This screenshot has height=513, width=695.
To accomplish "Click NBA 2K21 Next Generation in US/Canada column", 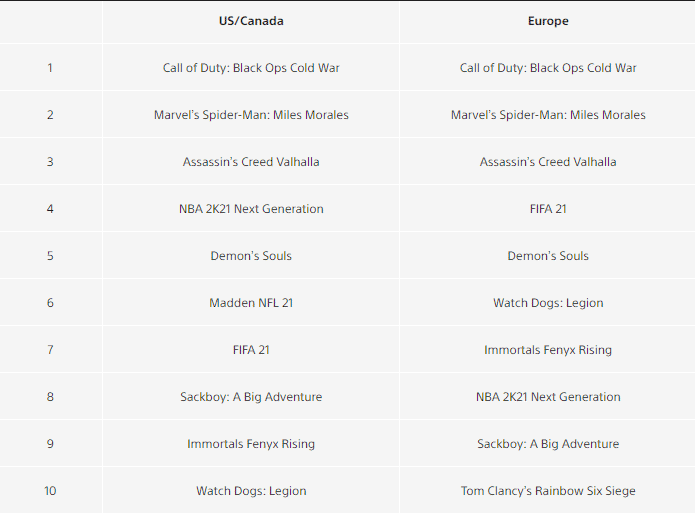I will (x=251, y=209).
